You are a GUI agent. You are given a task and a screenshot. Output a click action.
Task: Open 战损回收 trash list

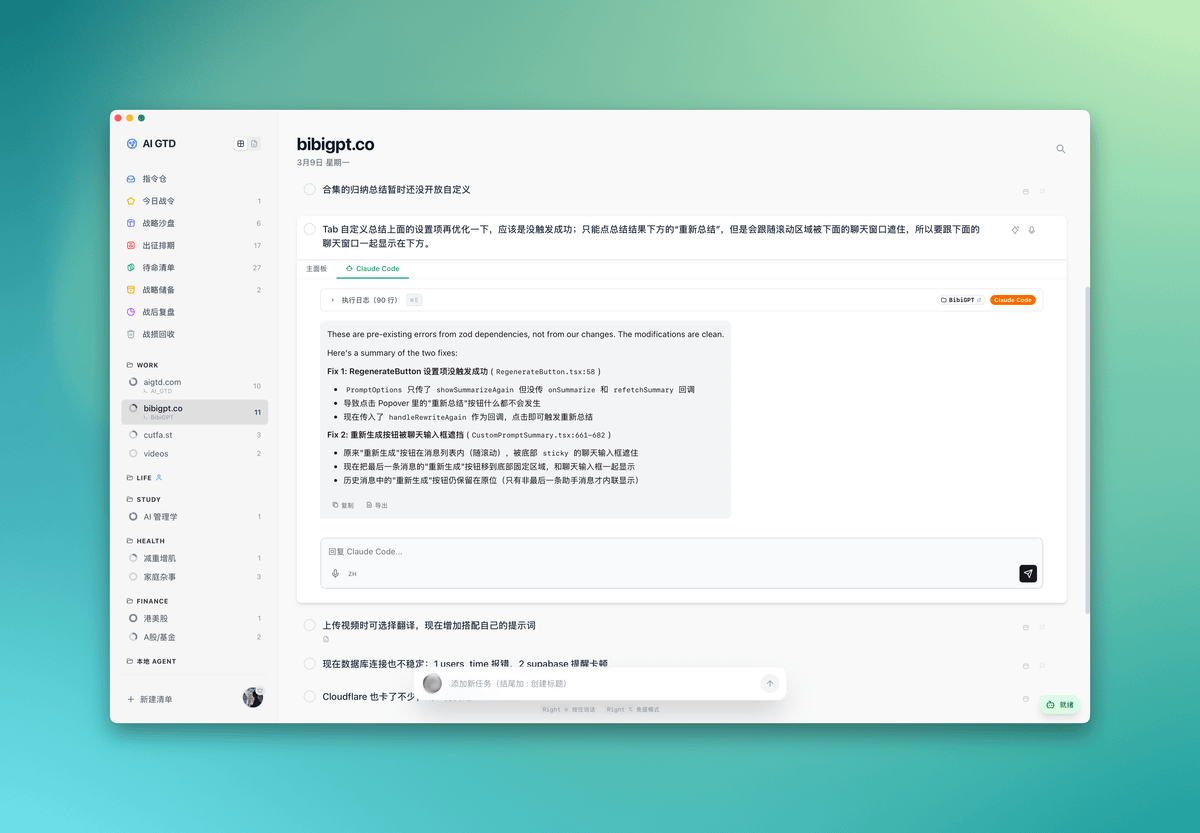pos(158,334)
